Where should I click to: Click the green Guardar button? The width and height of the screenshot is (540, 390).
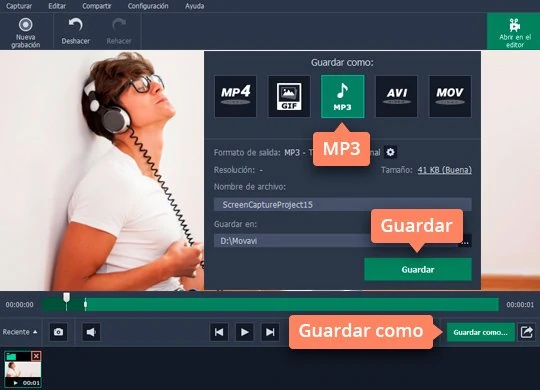click(418, 269)
